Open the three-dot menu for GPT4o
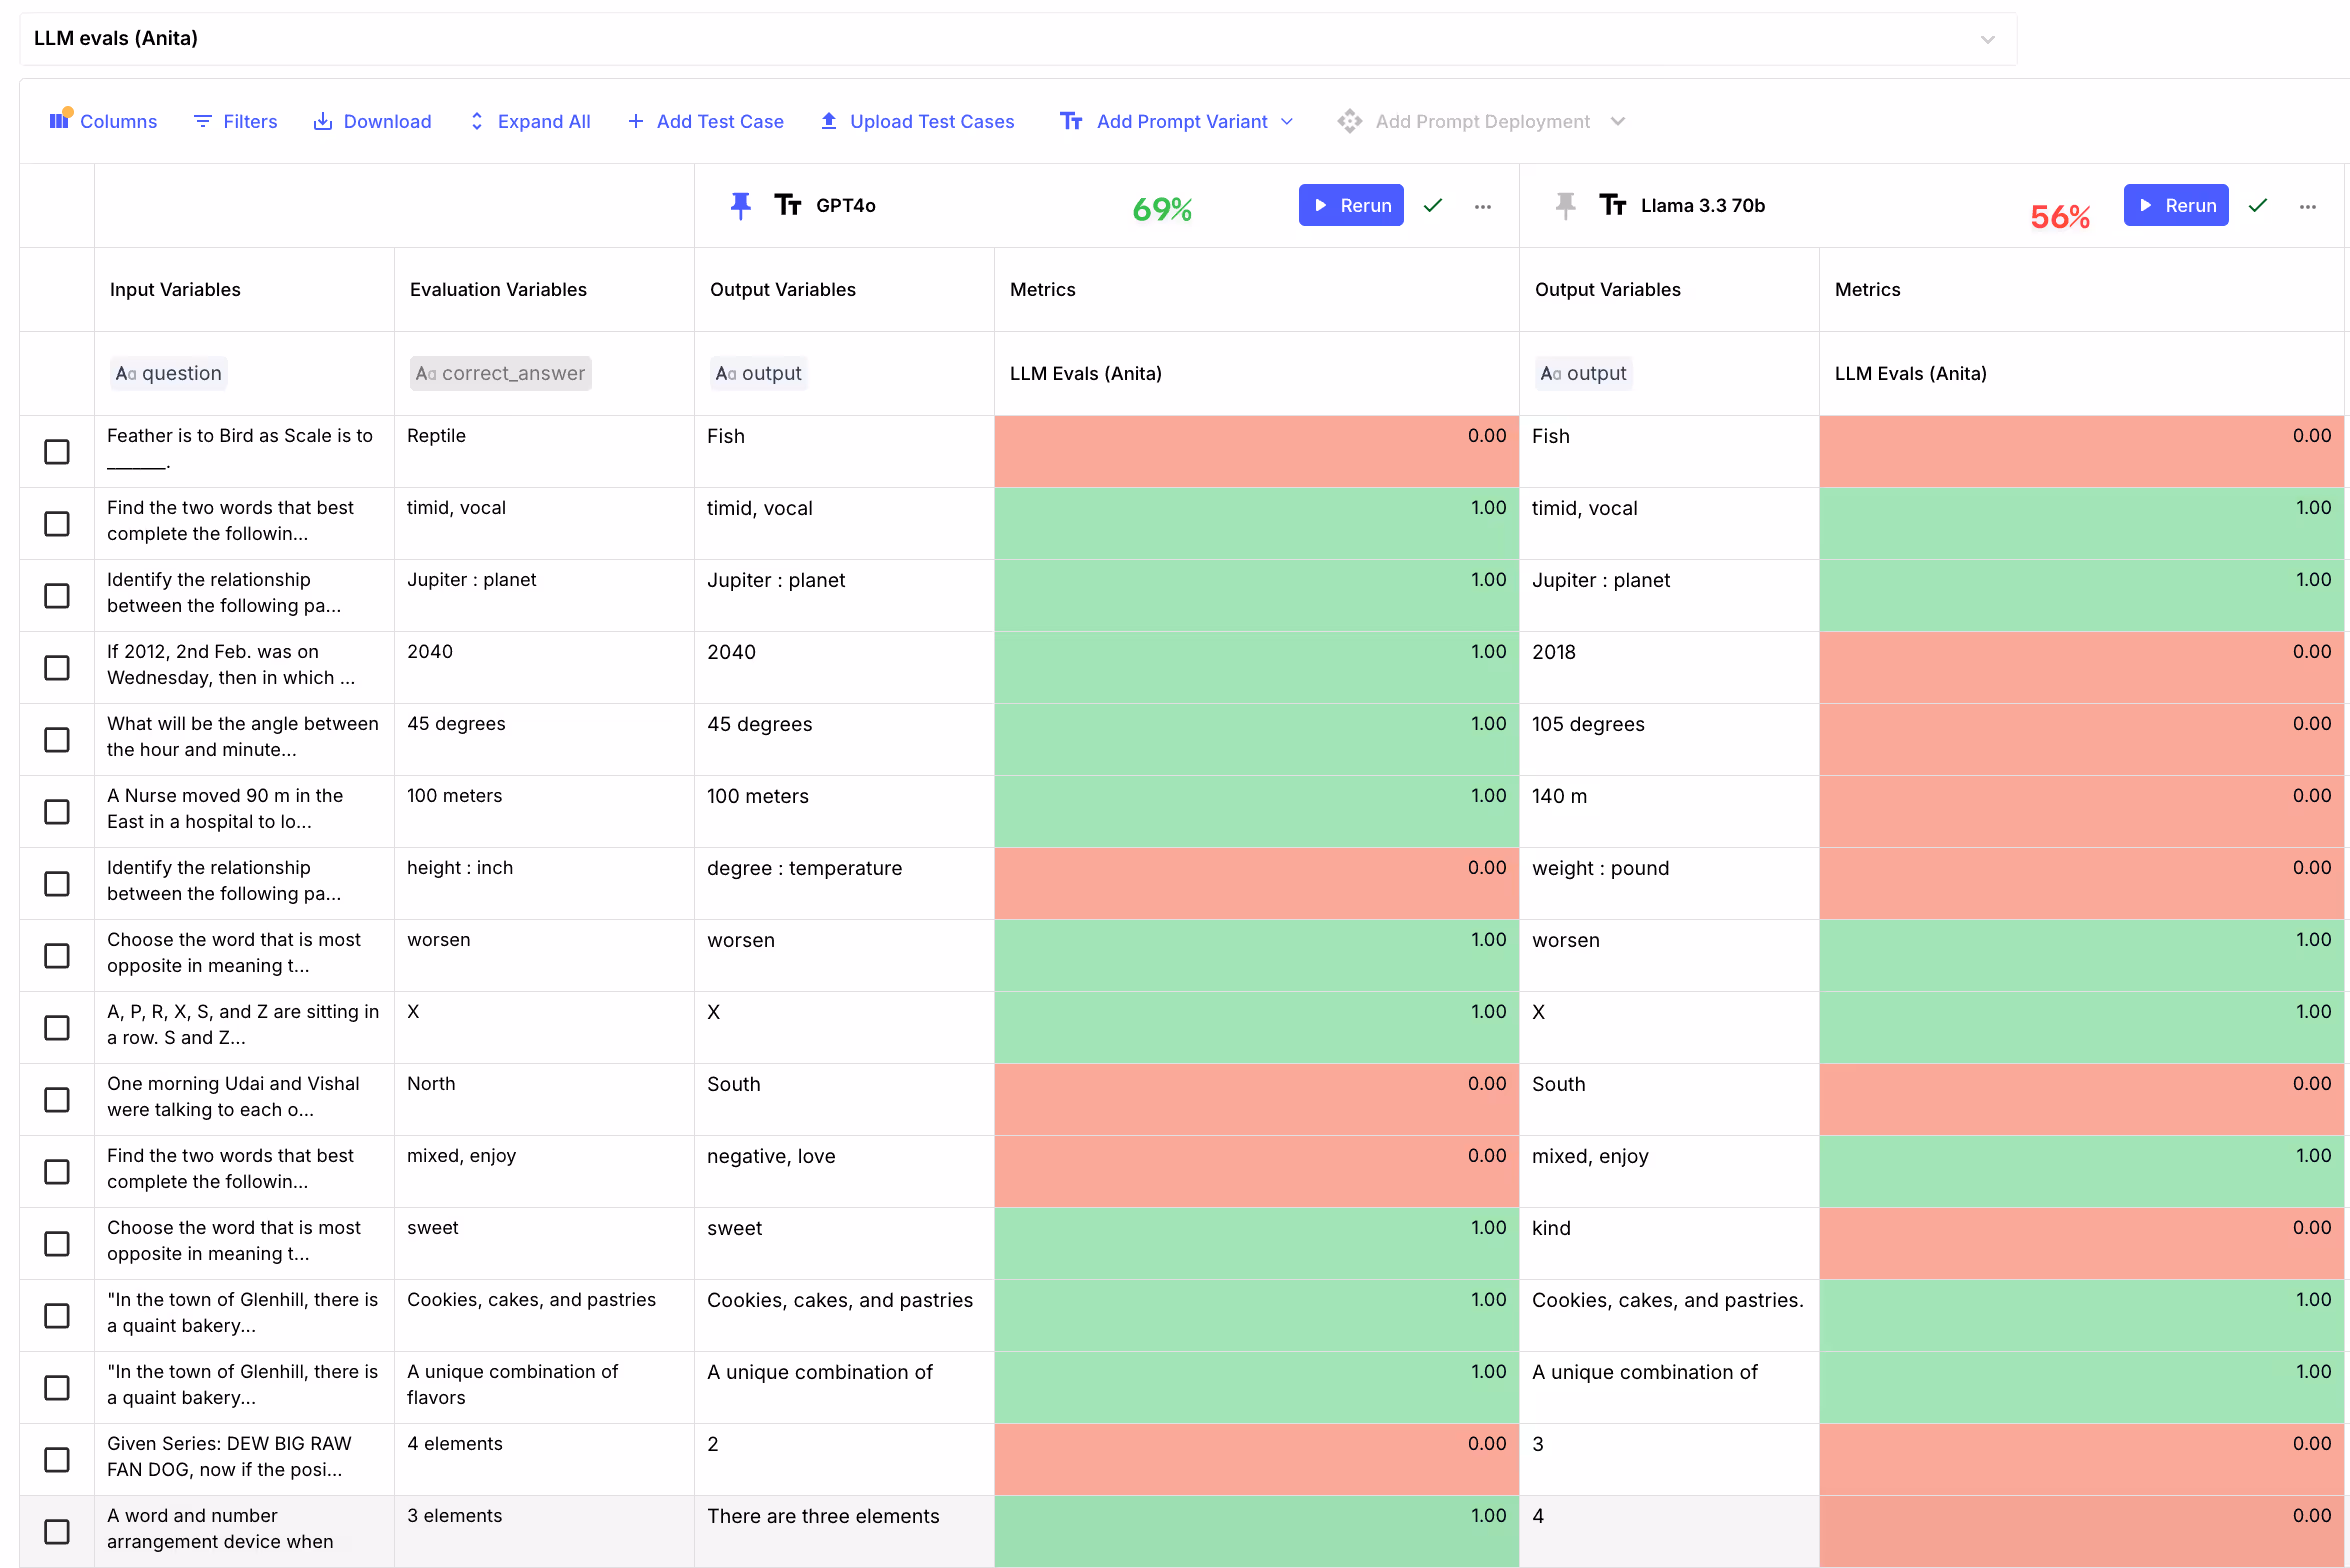Viewport: 2350px width, 1568px height. (x=1483, y=206)
